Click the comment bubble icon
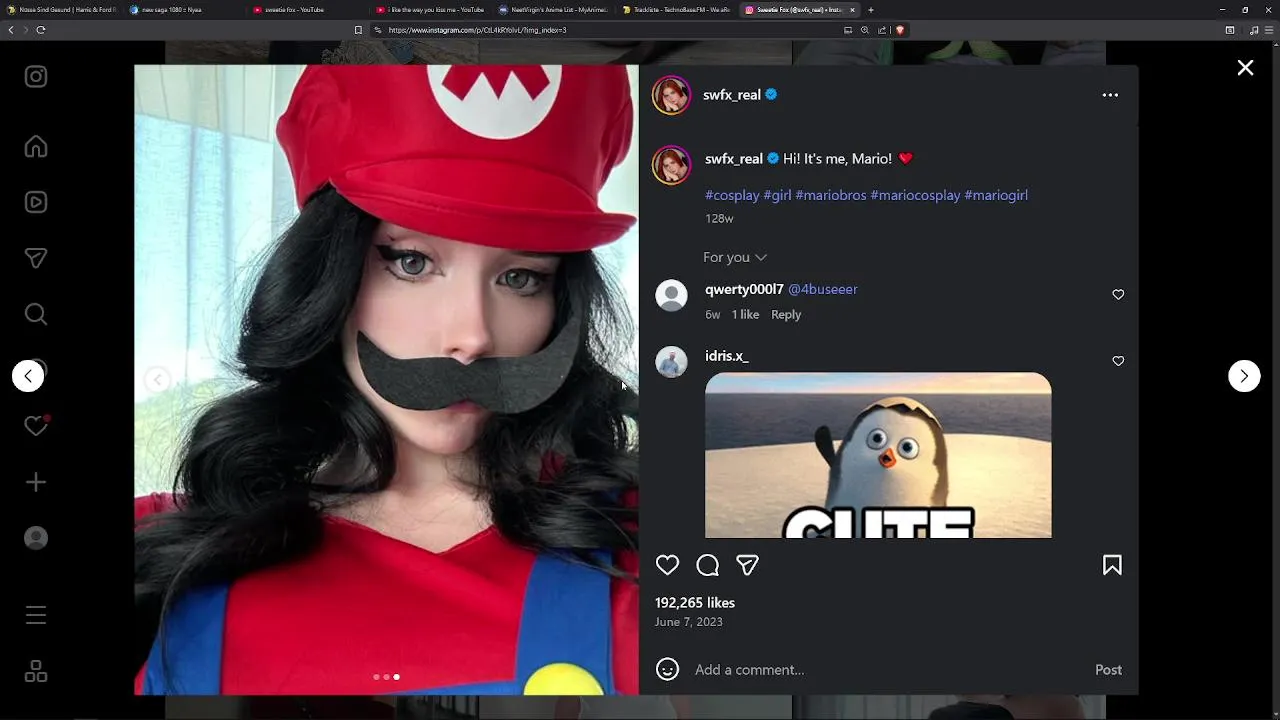 pyautogui.click(x=707, y=565)
